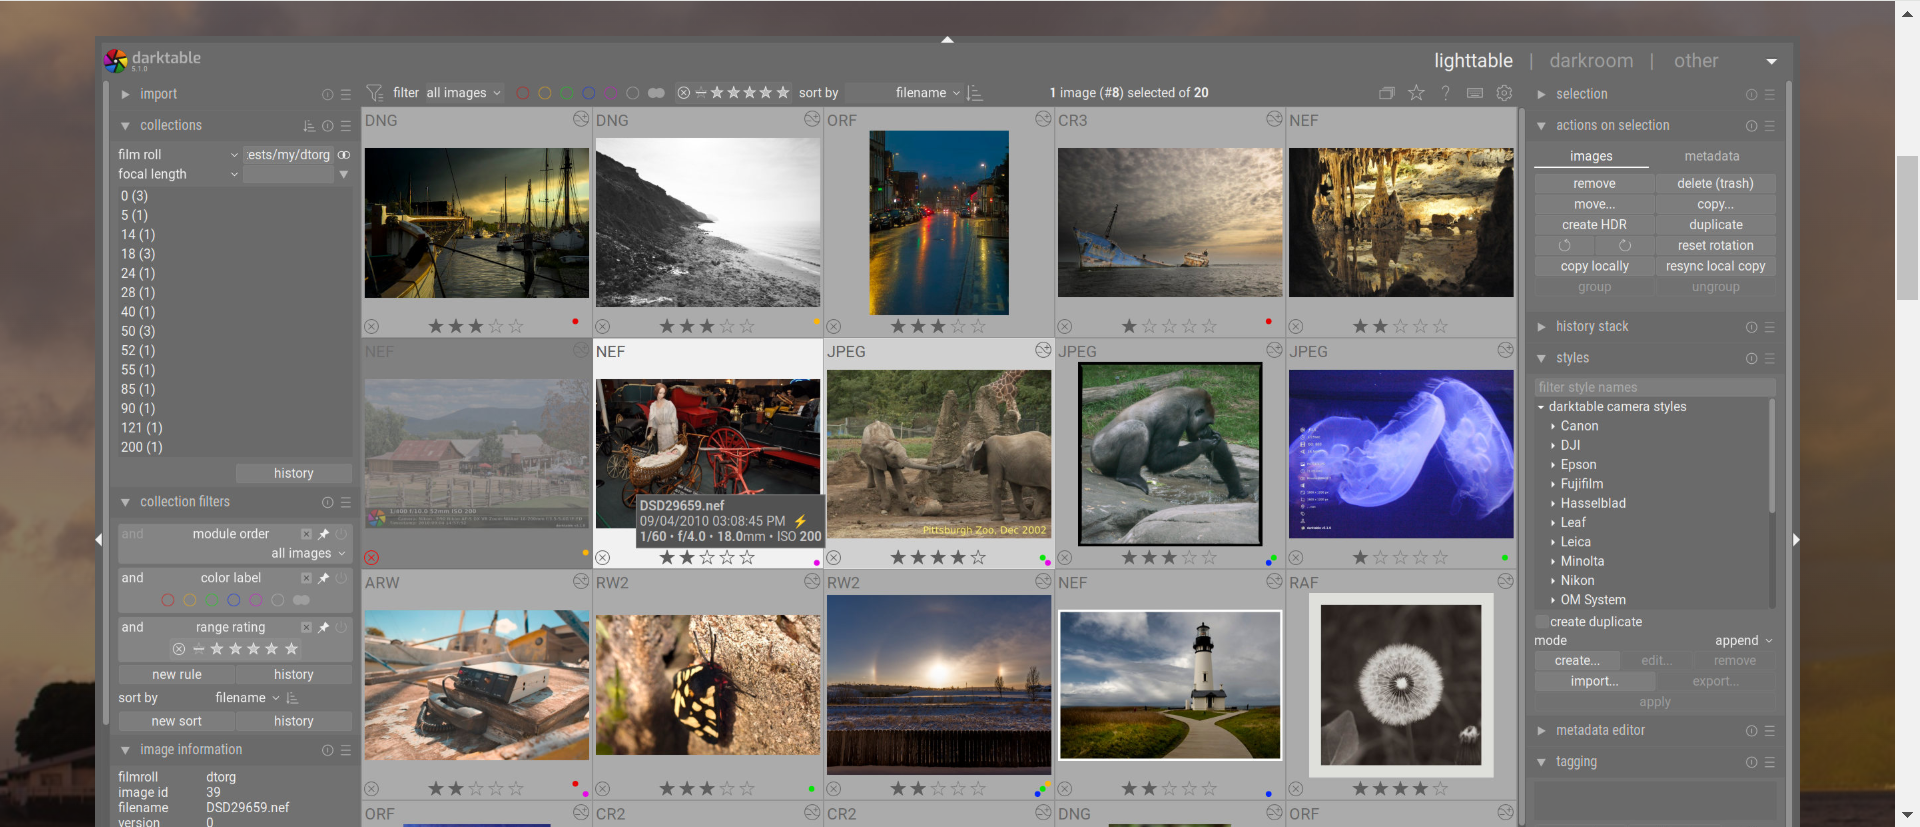This screenshot has height=827, width=1920.
Task: Toggle the range rating filter off
Action: coord(341,627)
